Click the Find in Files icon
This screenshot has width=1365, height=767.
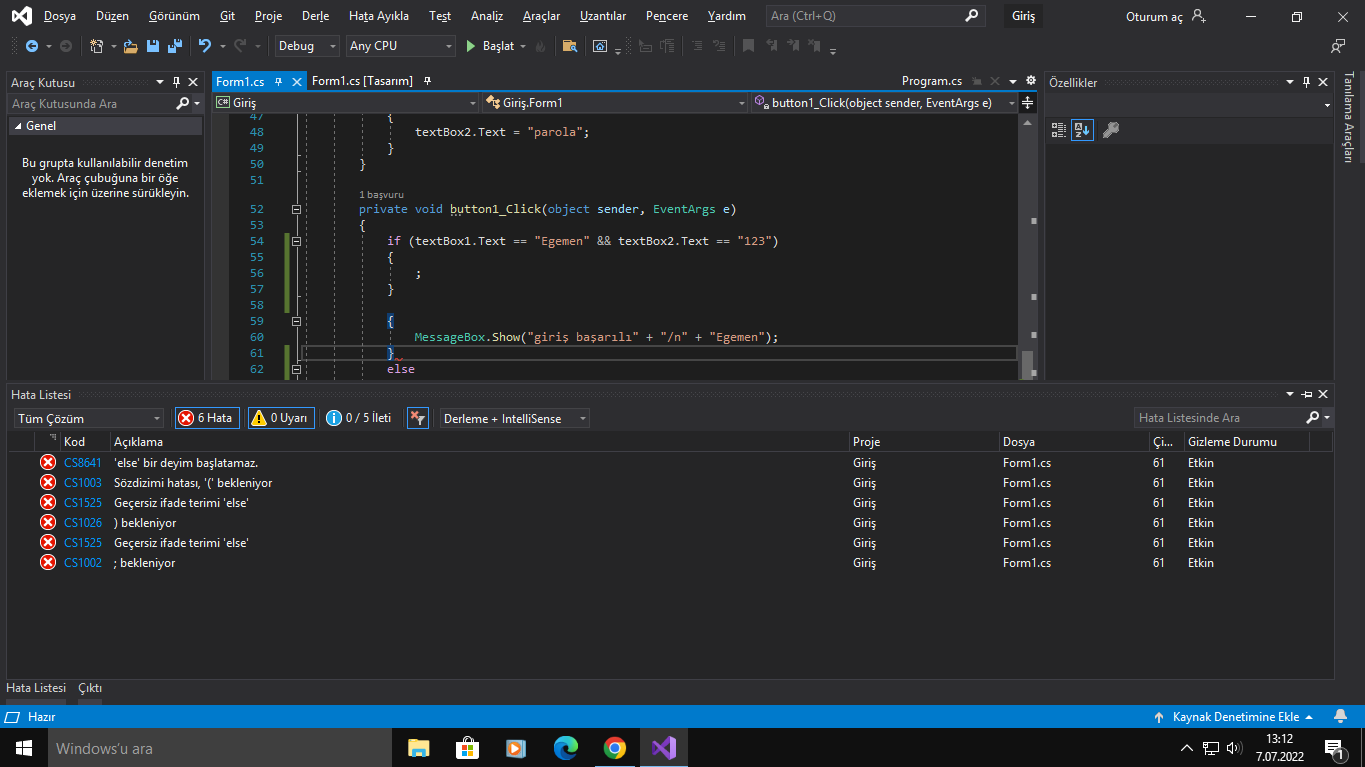[569, 46]
